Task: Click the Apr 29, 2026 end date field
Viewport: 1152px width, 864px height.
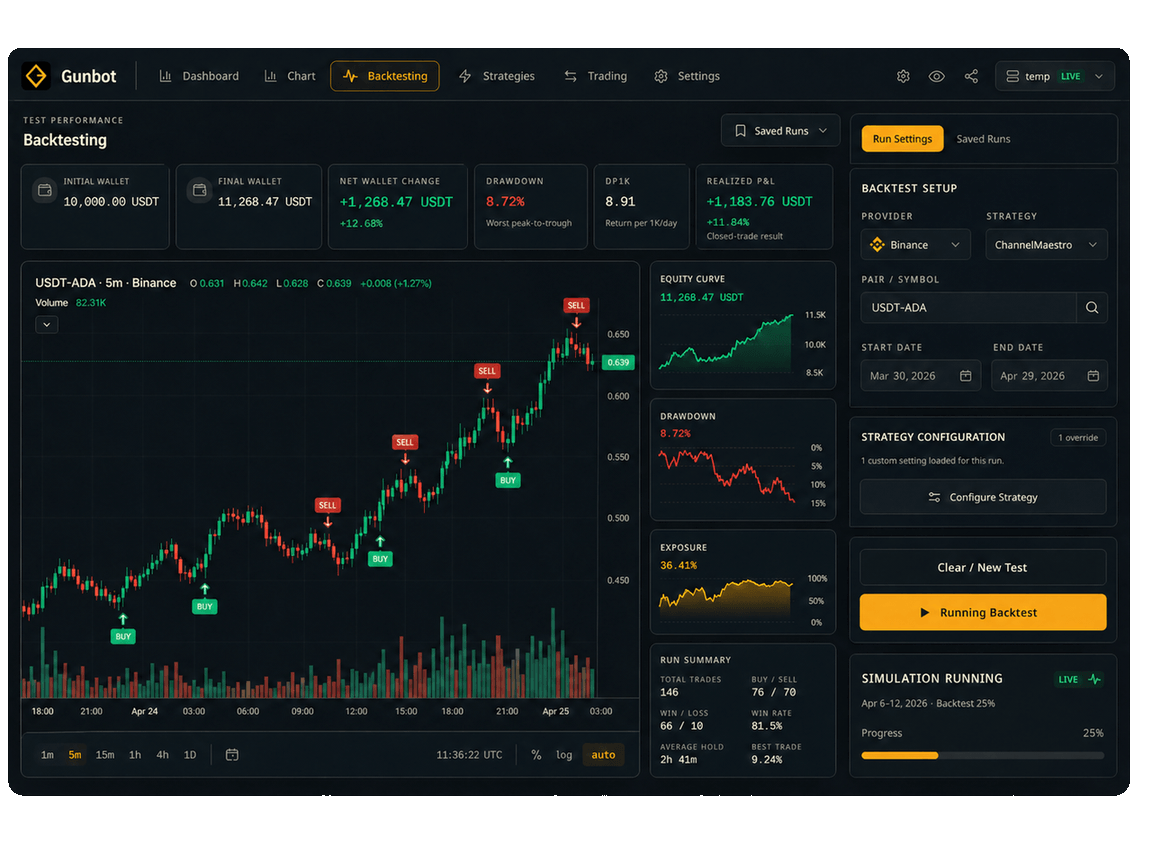Action: pyautogui.click(x=1049, y=375)
